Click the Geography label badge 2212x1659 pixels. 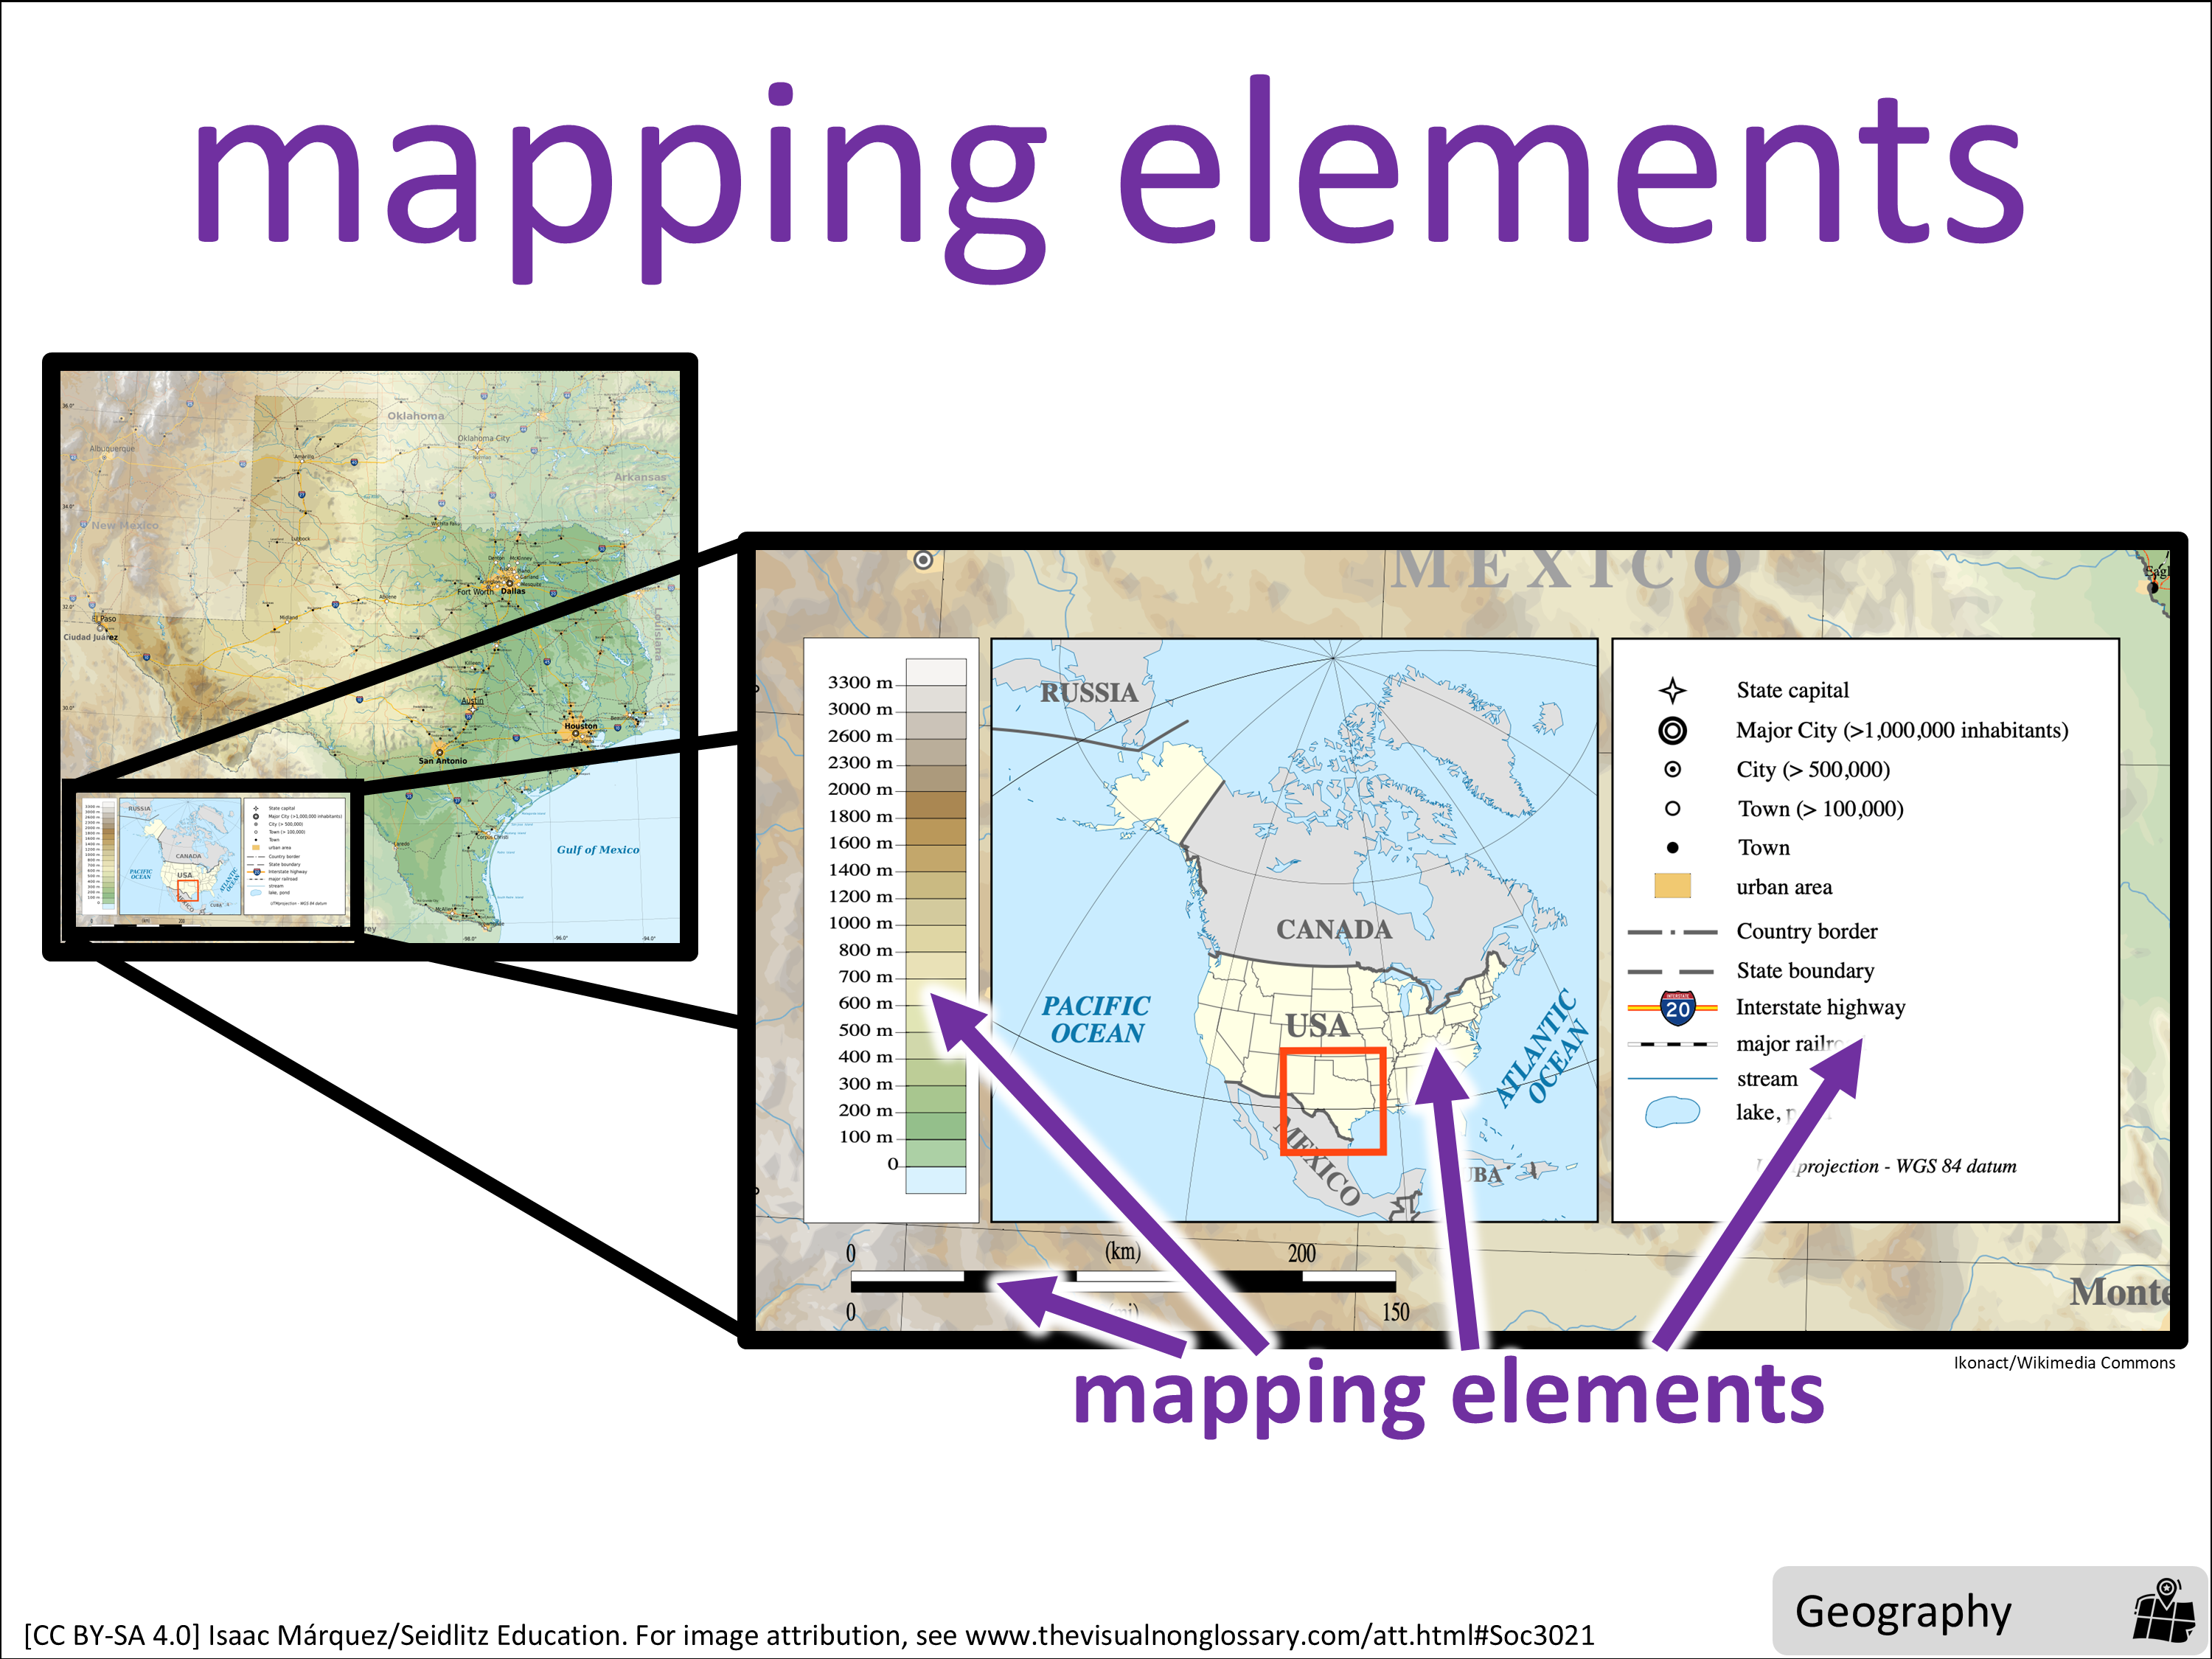click(1902, 1612)
